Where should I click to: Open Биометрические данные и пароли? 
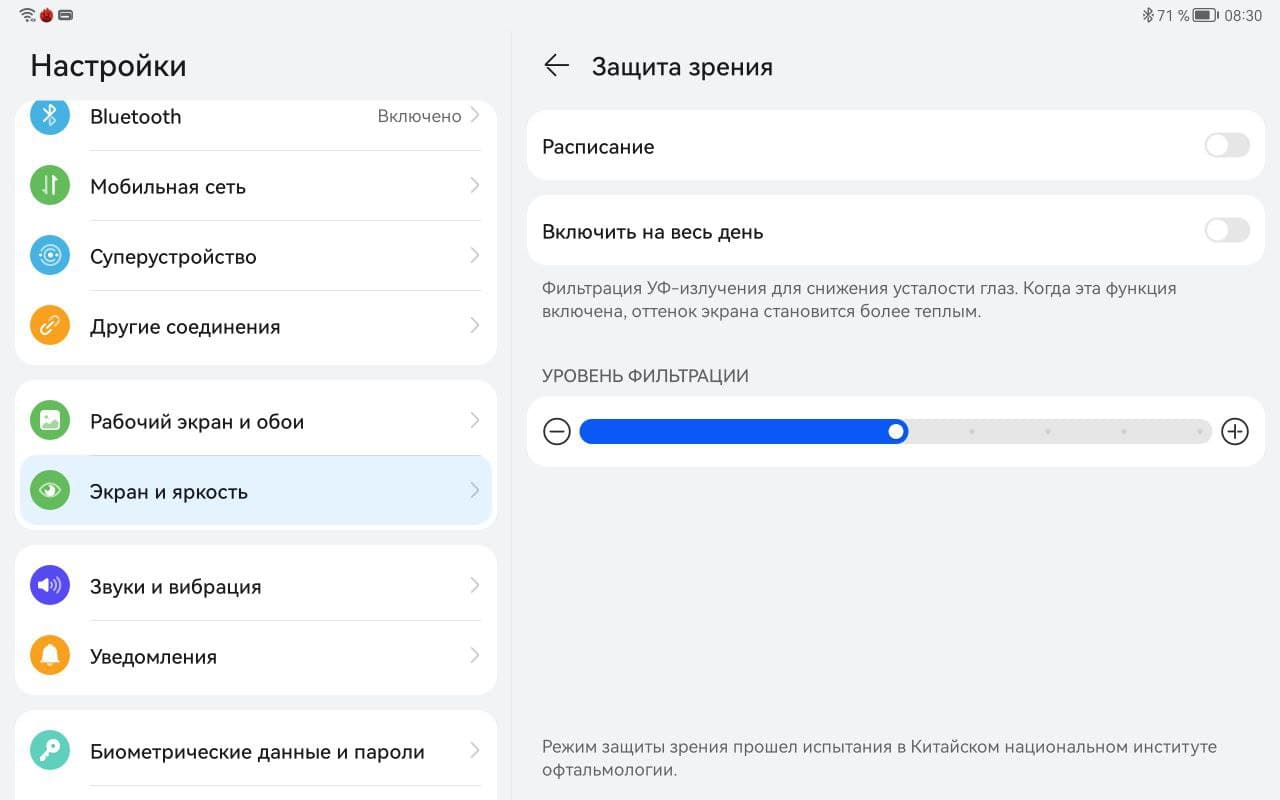click(x=257, y=751)
